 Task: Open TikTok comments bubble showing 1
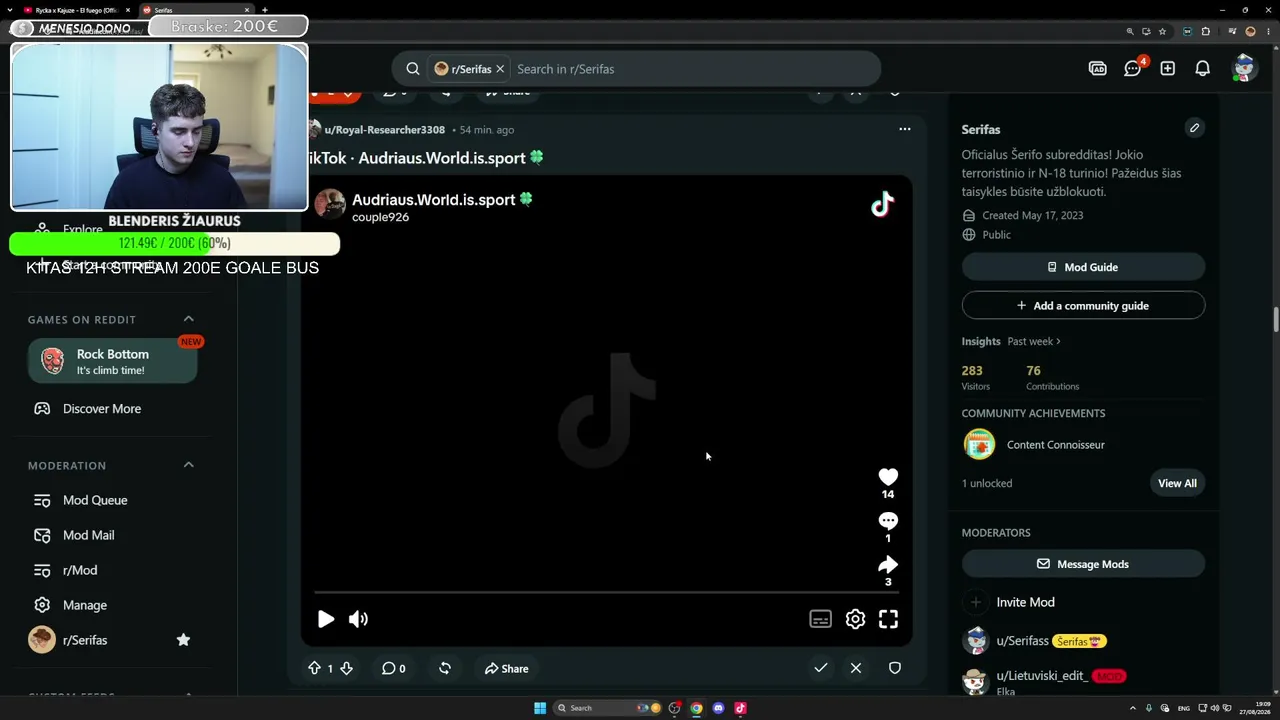[x=888, y=521]
